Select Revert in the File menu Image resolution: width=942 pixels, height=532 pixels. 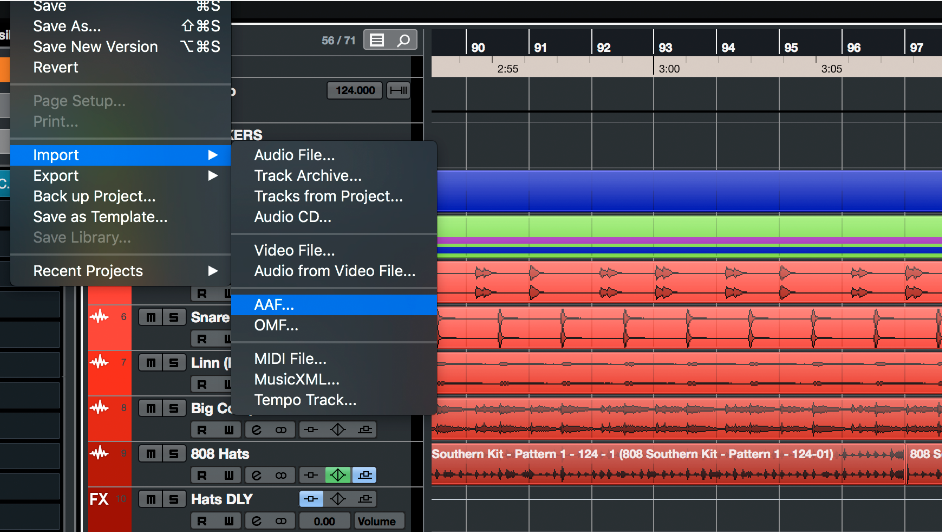pyautogui.click(x=121, y=67)
